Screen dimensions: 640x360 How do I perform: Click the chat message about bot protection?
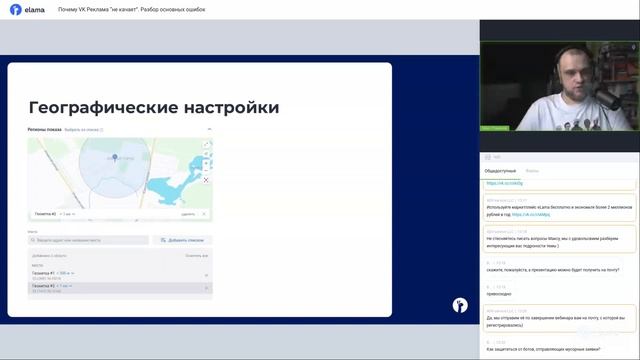coord(543,349)
